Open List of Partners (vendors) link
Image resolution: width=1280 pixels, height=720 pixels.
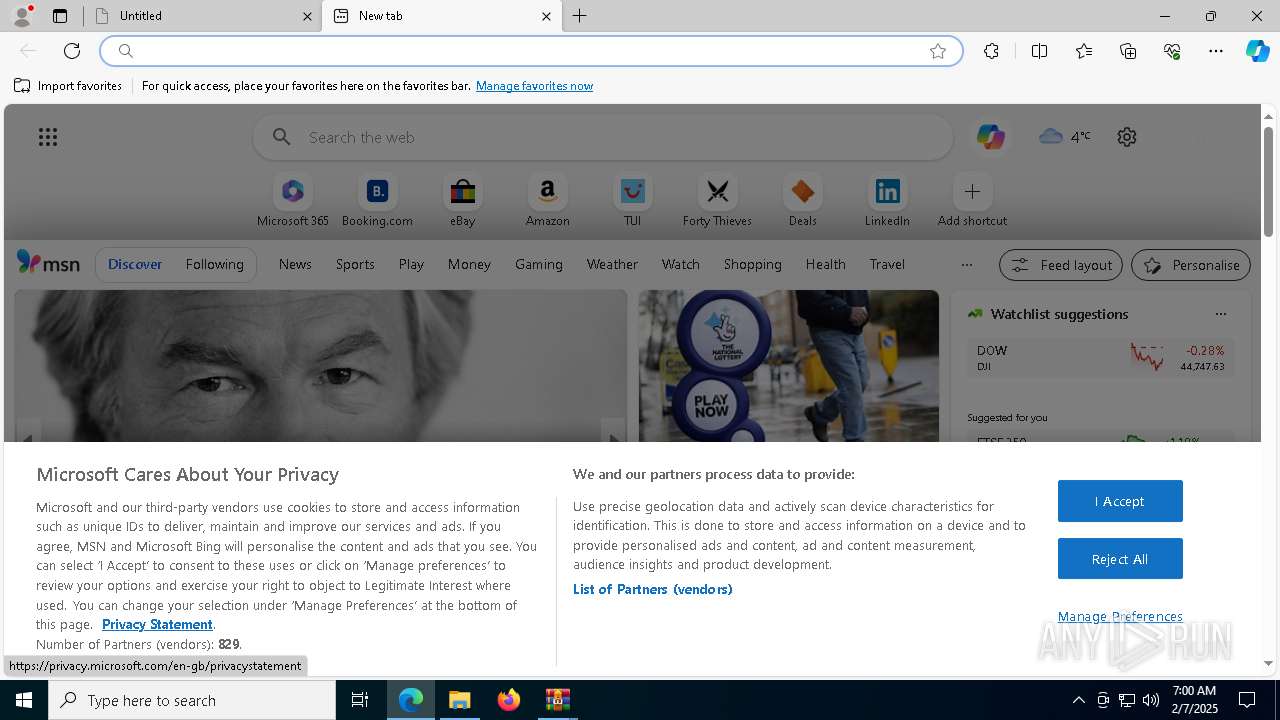pyautogui.click(x=652, y=589)
